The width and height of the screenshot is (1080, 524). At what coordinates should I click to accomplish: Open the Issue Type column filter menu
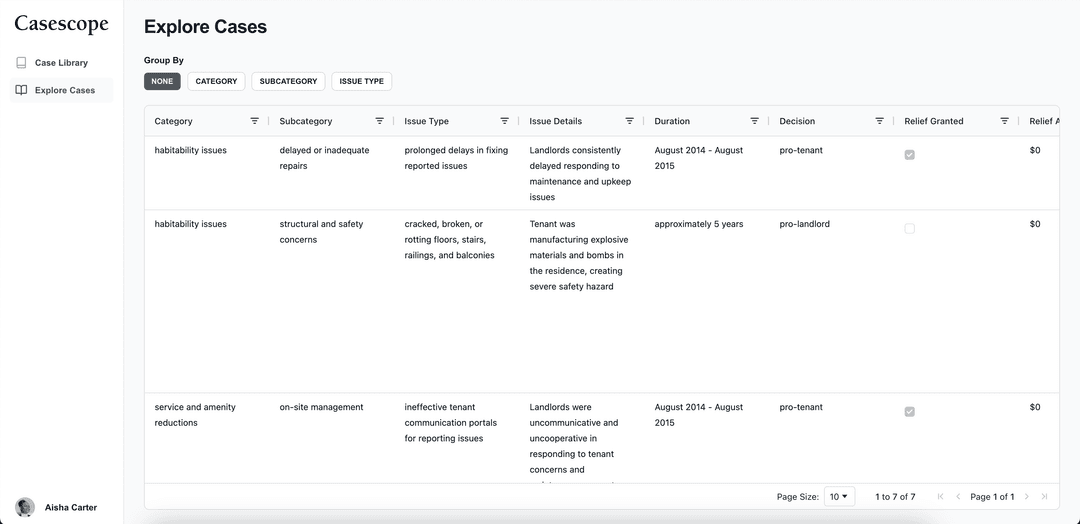pos(504,121)
